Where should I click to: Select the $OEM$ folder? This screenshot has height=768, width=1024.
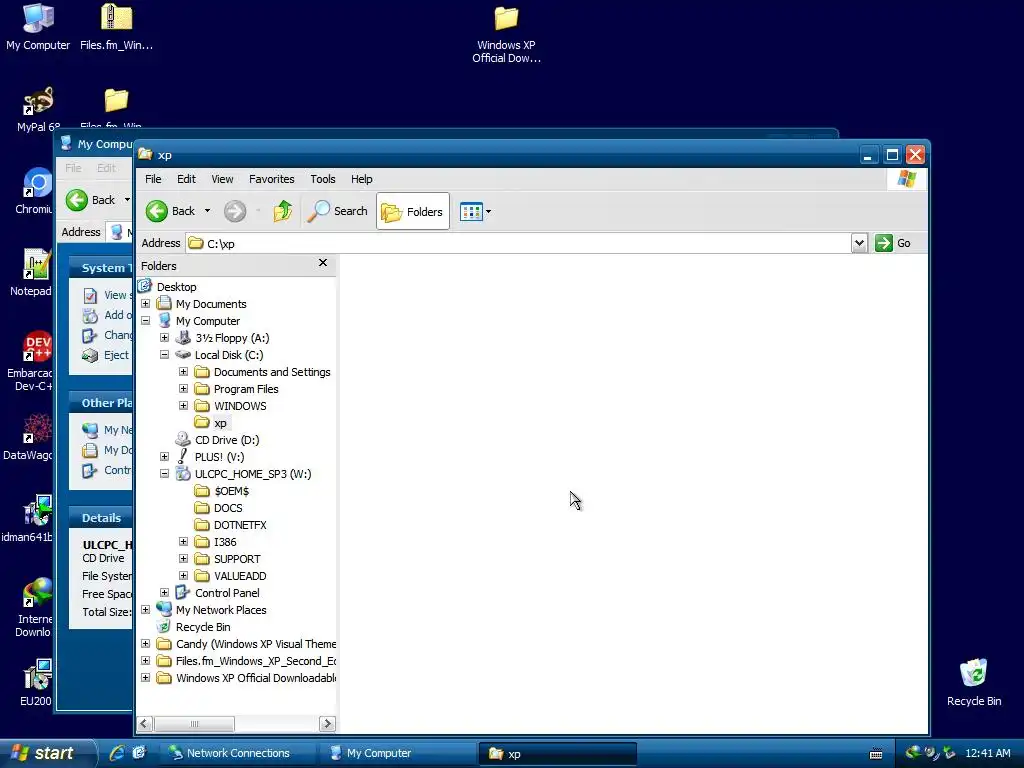[231, 491]
